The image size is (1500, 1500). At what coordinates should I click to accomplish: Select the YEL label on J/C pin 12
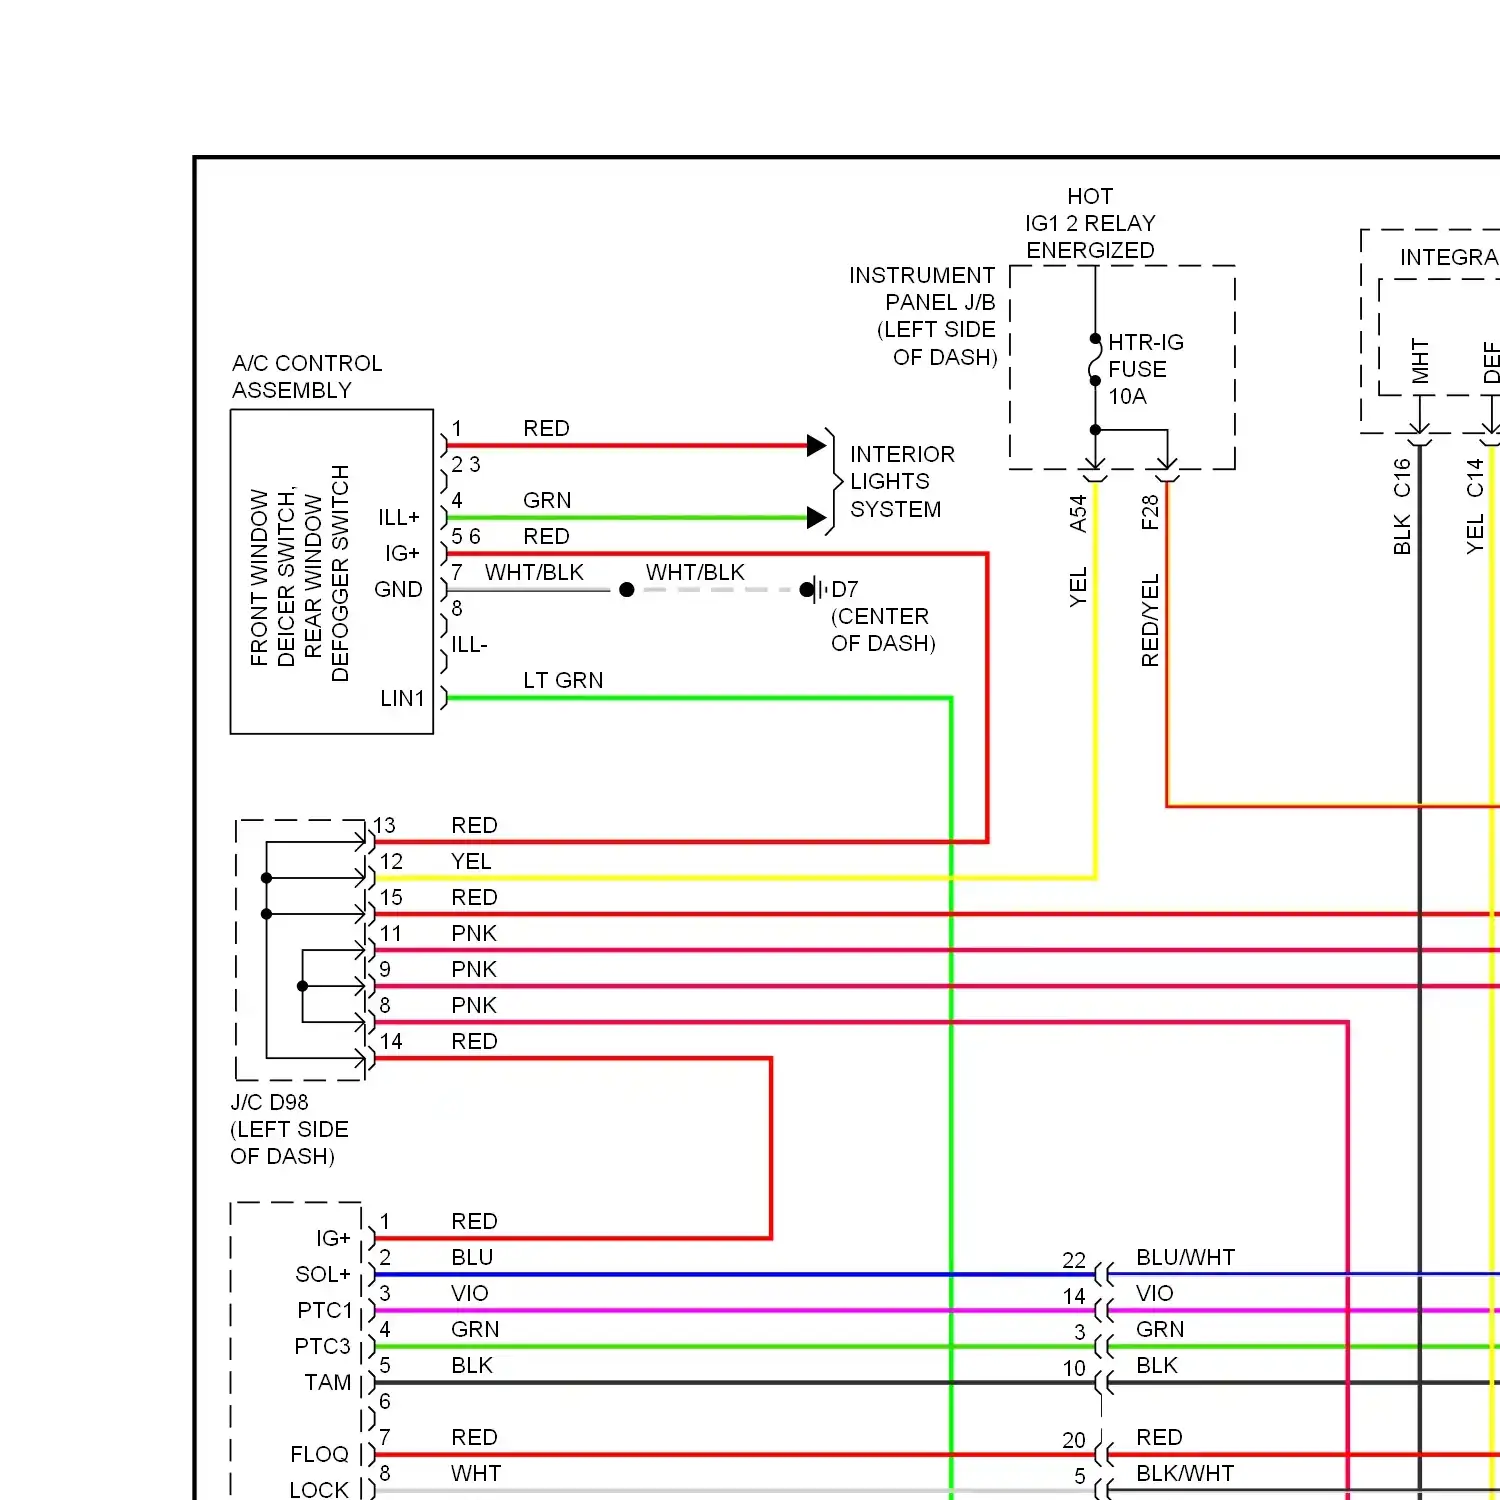(x=471, y=861)
